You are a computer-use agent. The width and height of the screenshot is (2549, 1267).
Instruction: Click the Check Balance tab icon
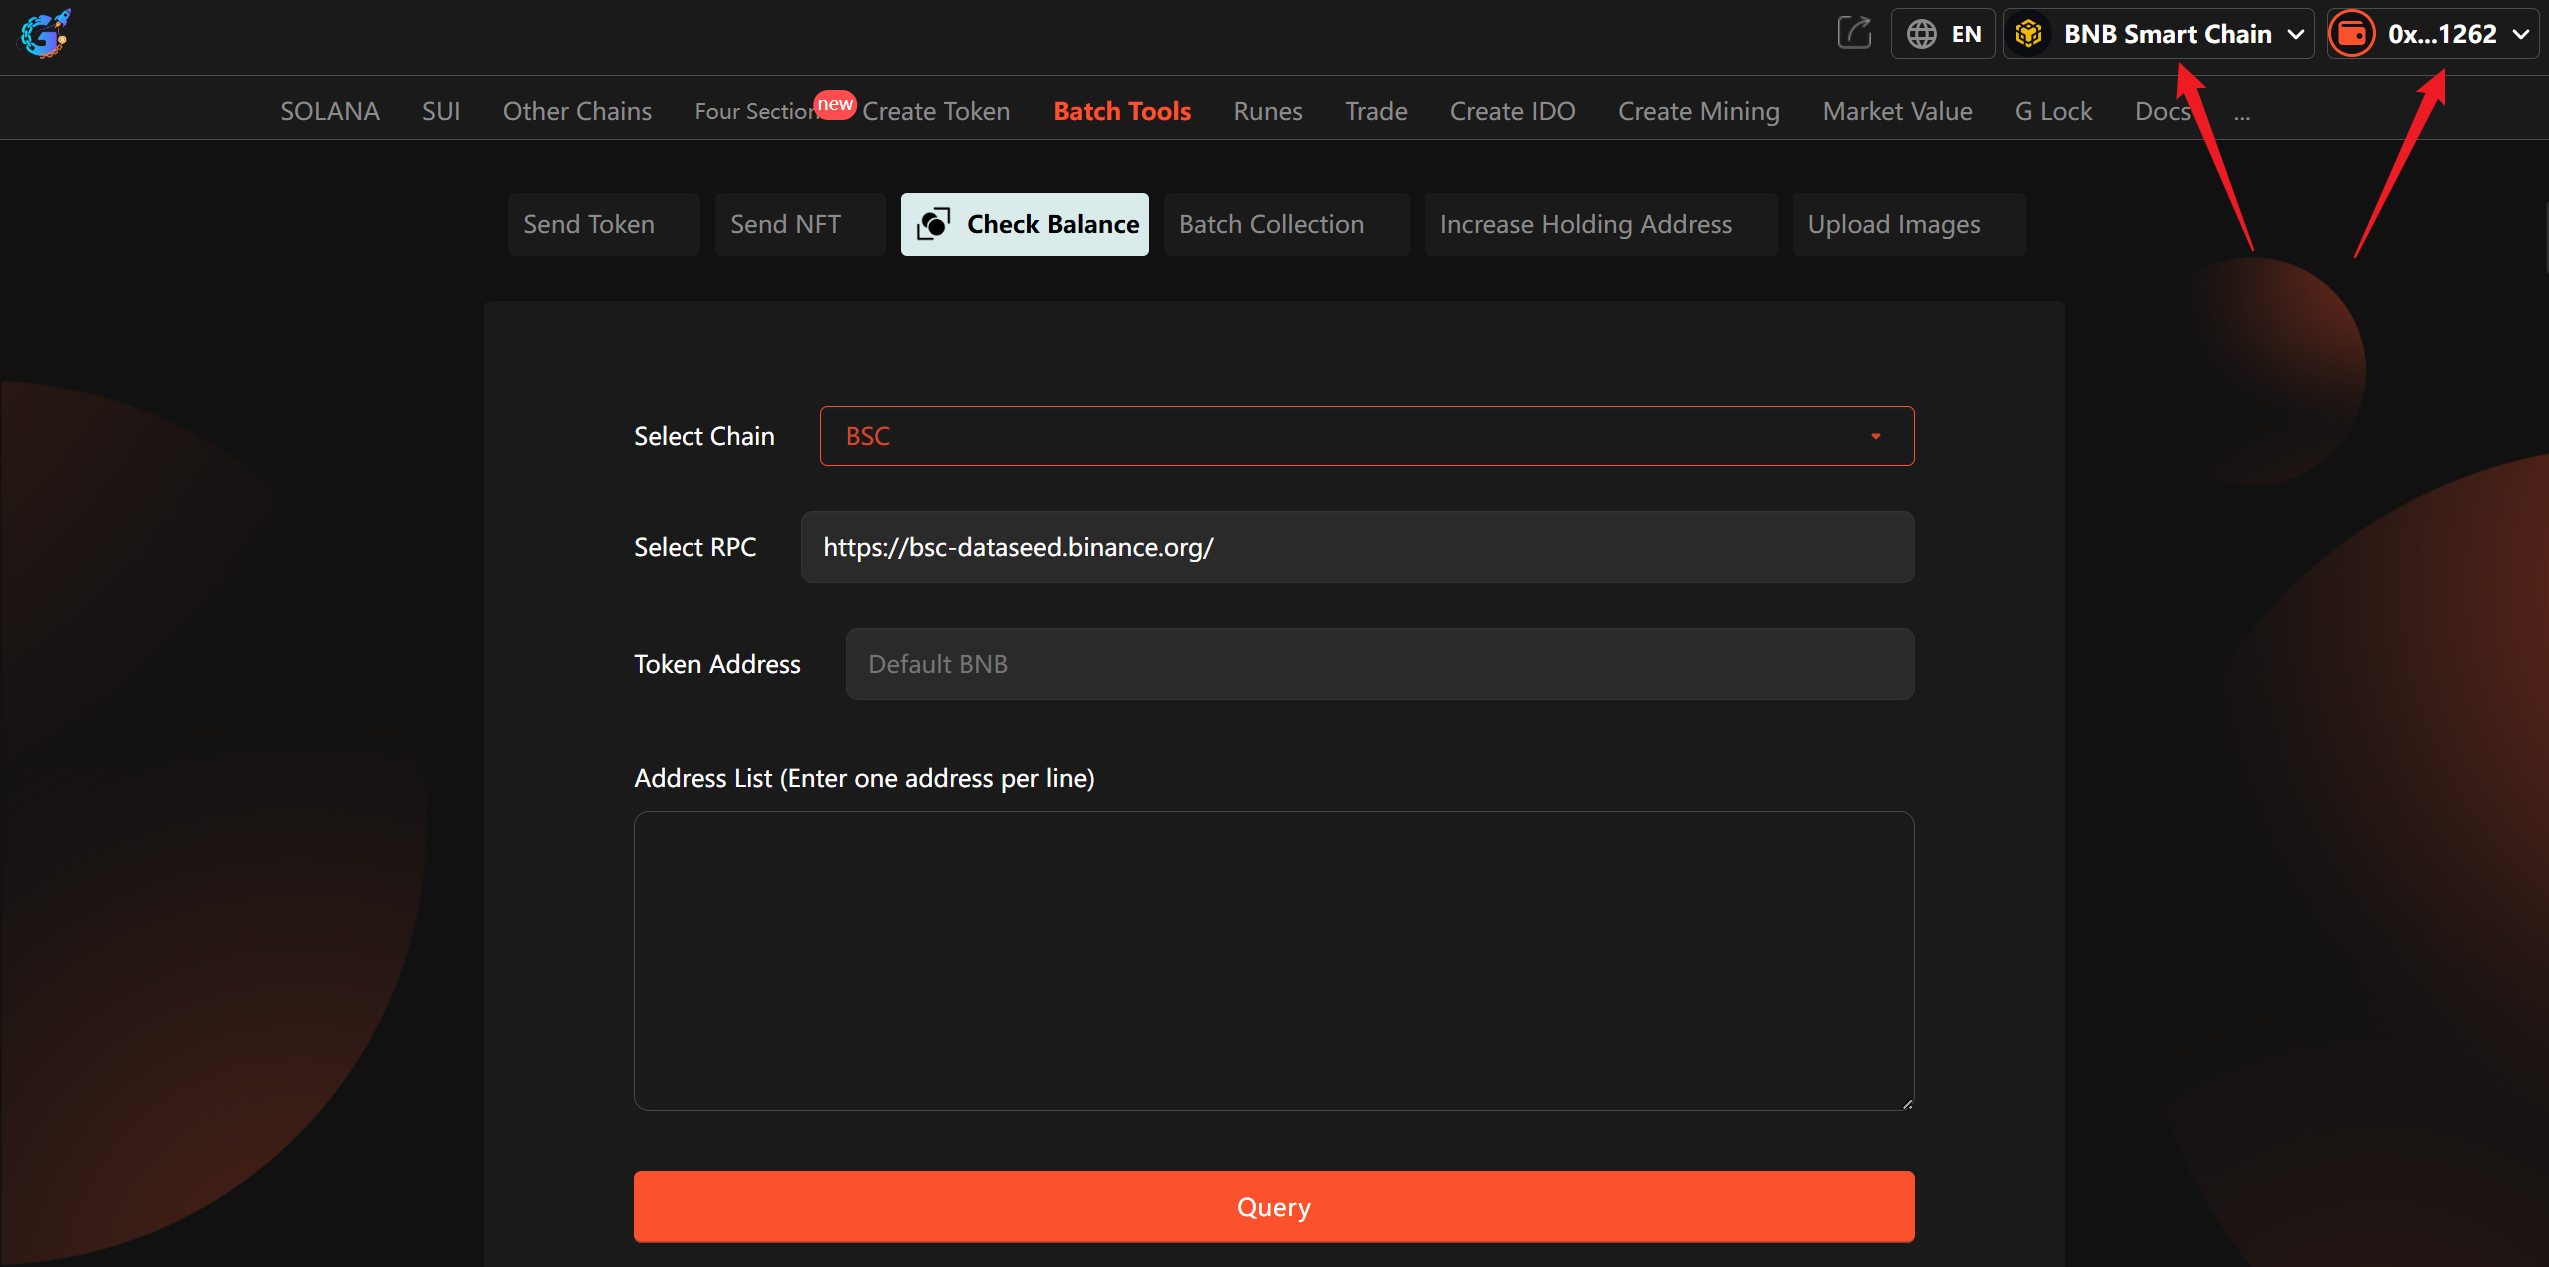click(x=934, y=224)
